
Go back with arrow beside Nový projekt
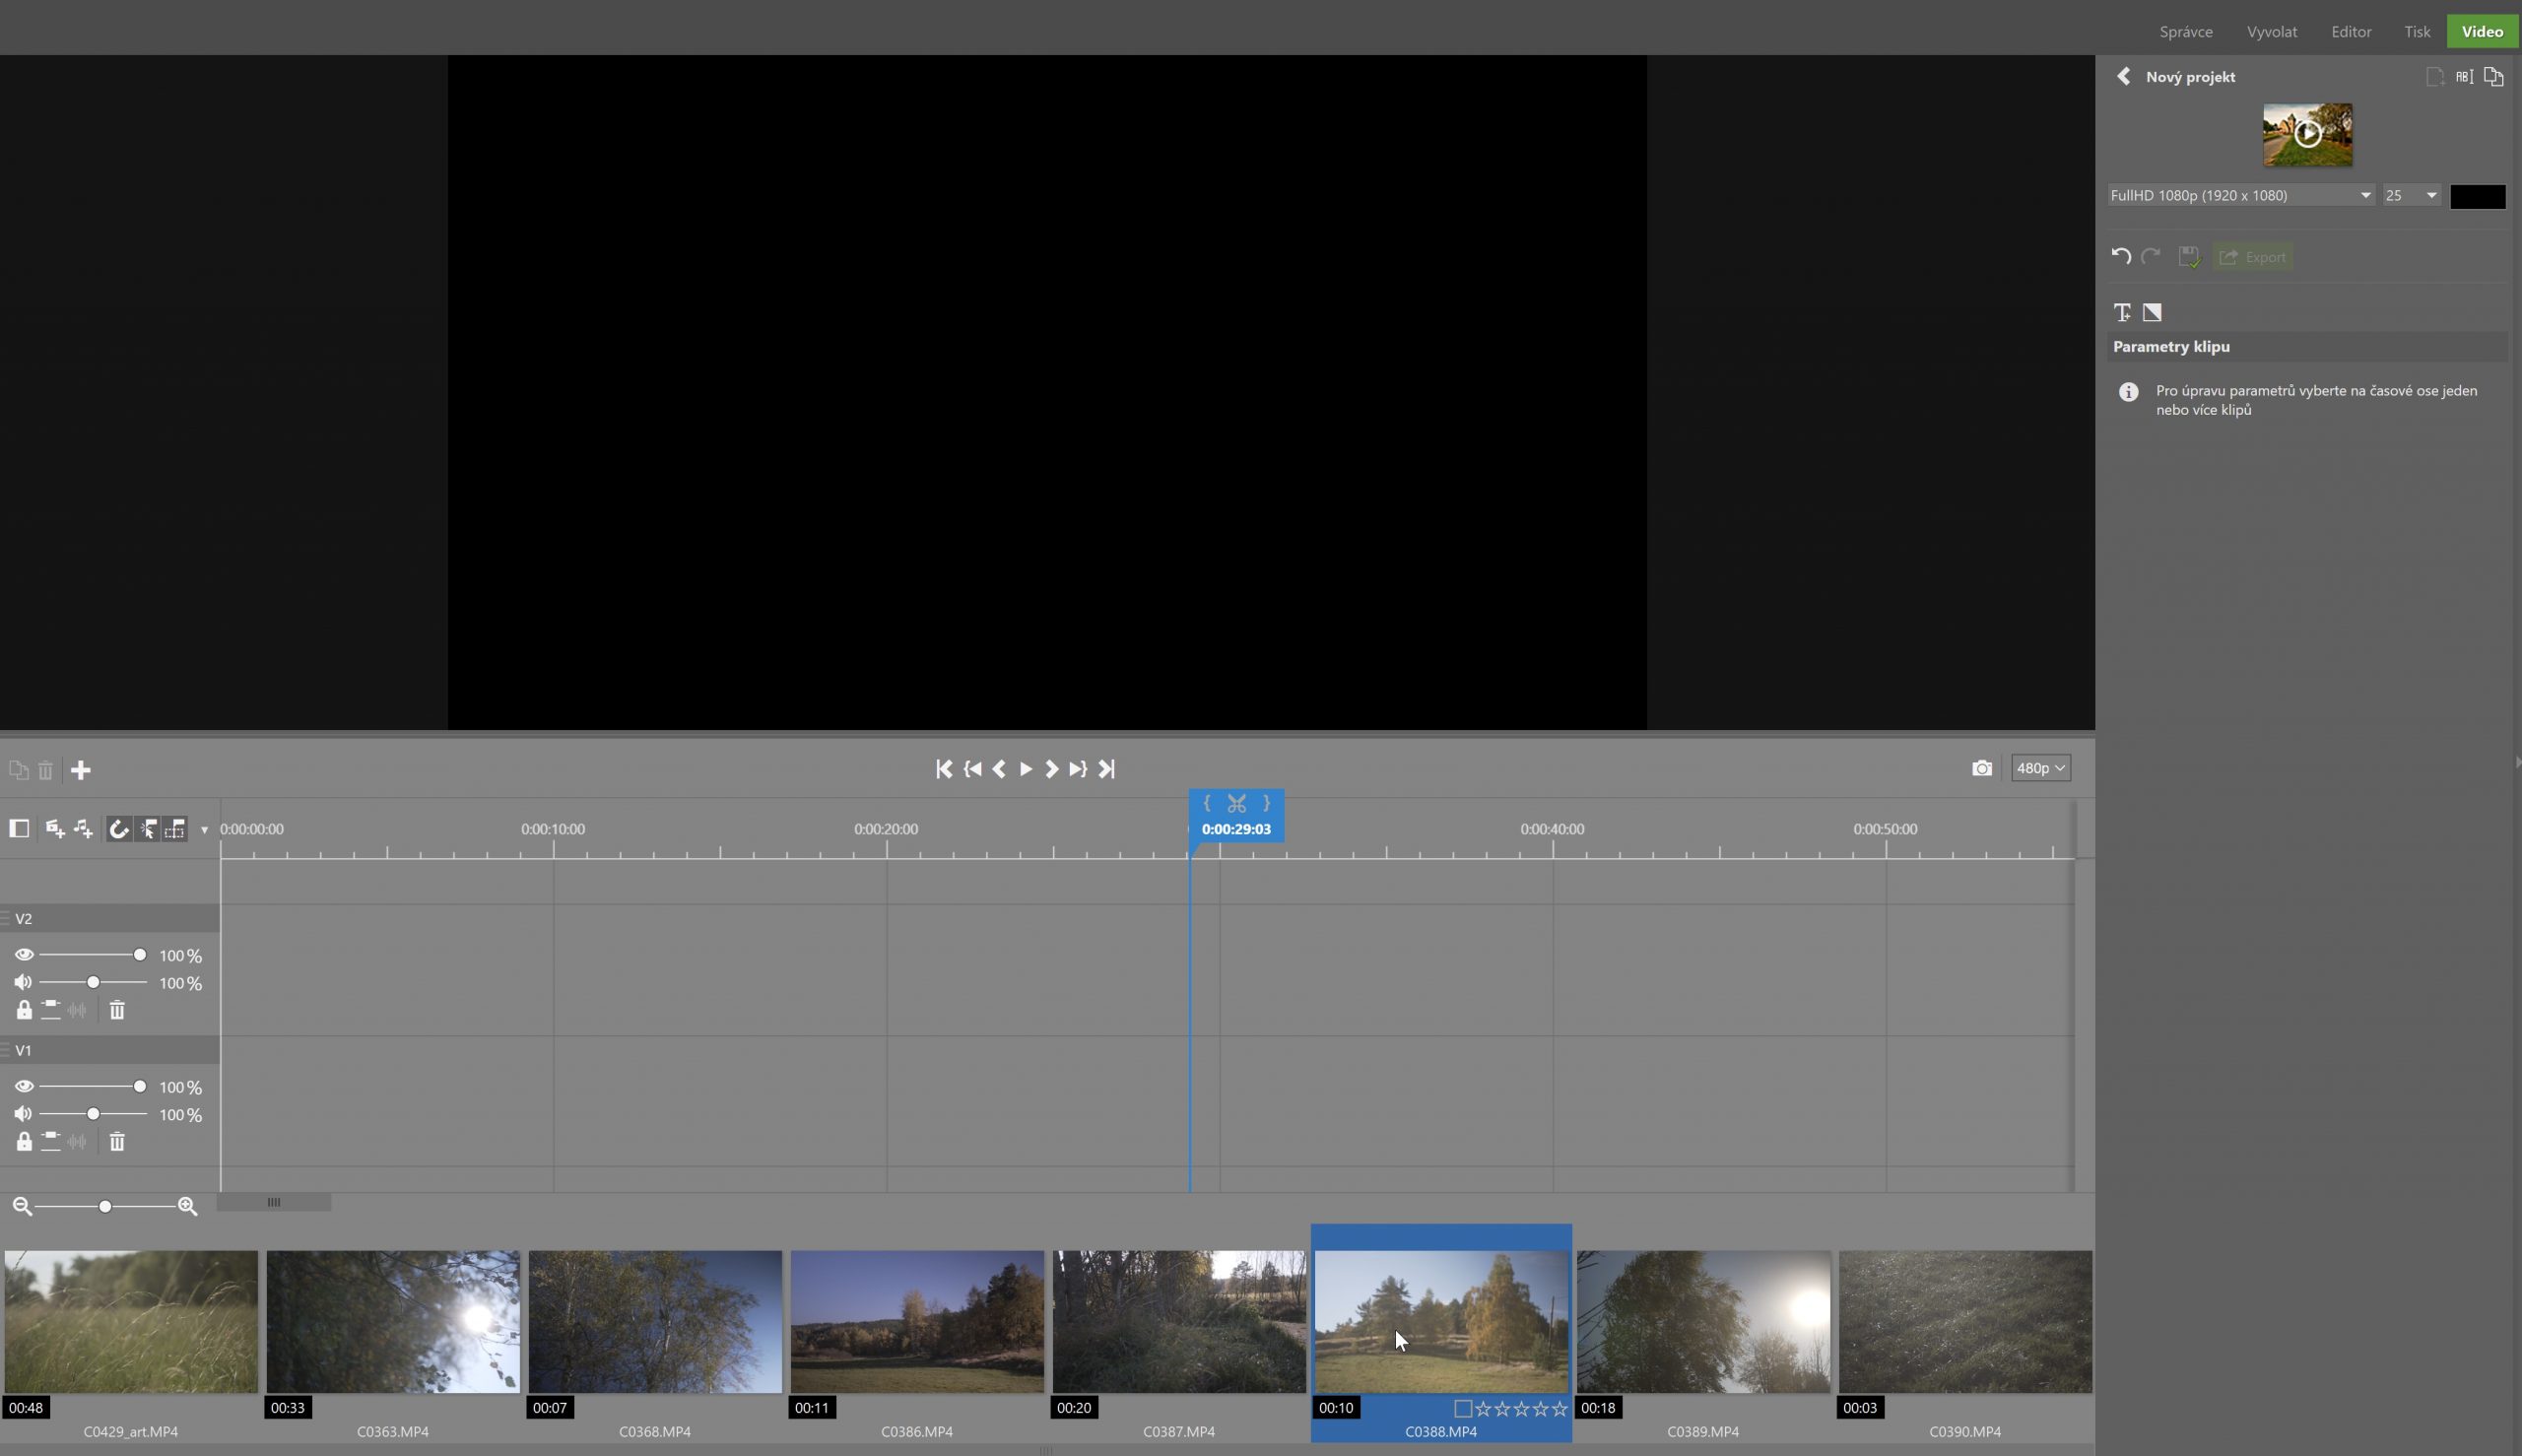pyautogui.click(x=2123, y=77)
